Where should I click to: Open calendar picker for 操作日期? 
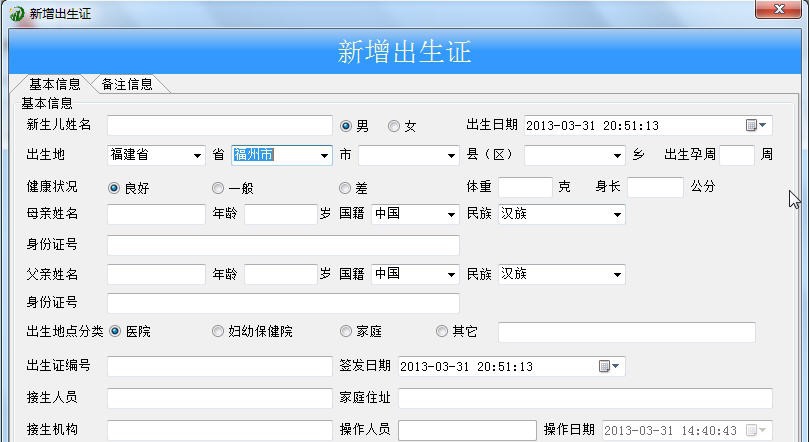click(x=756, y=430)
